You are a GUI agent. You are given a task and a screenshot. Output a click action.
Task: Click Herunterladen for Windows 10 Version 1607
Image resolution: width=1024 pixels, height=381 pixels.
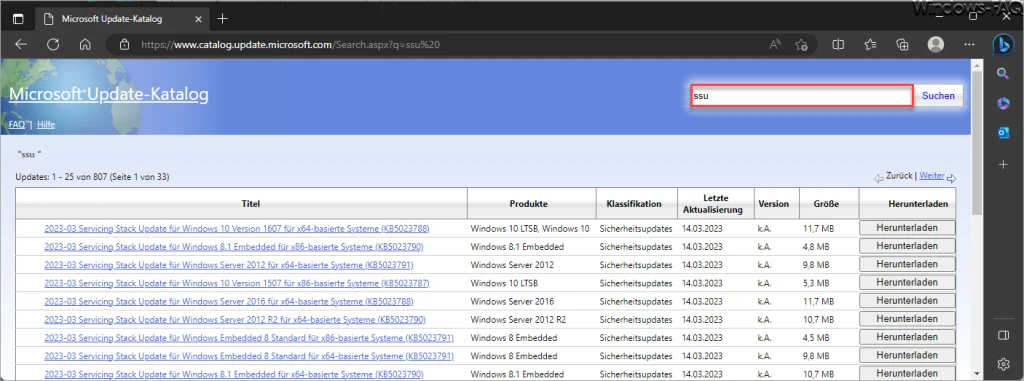click(x=907, y=228)
